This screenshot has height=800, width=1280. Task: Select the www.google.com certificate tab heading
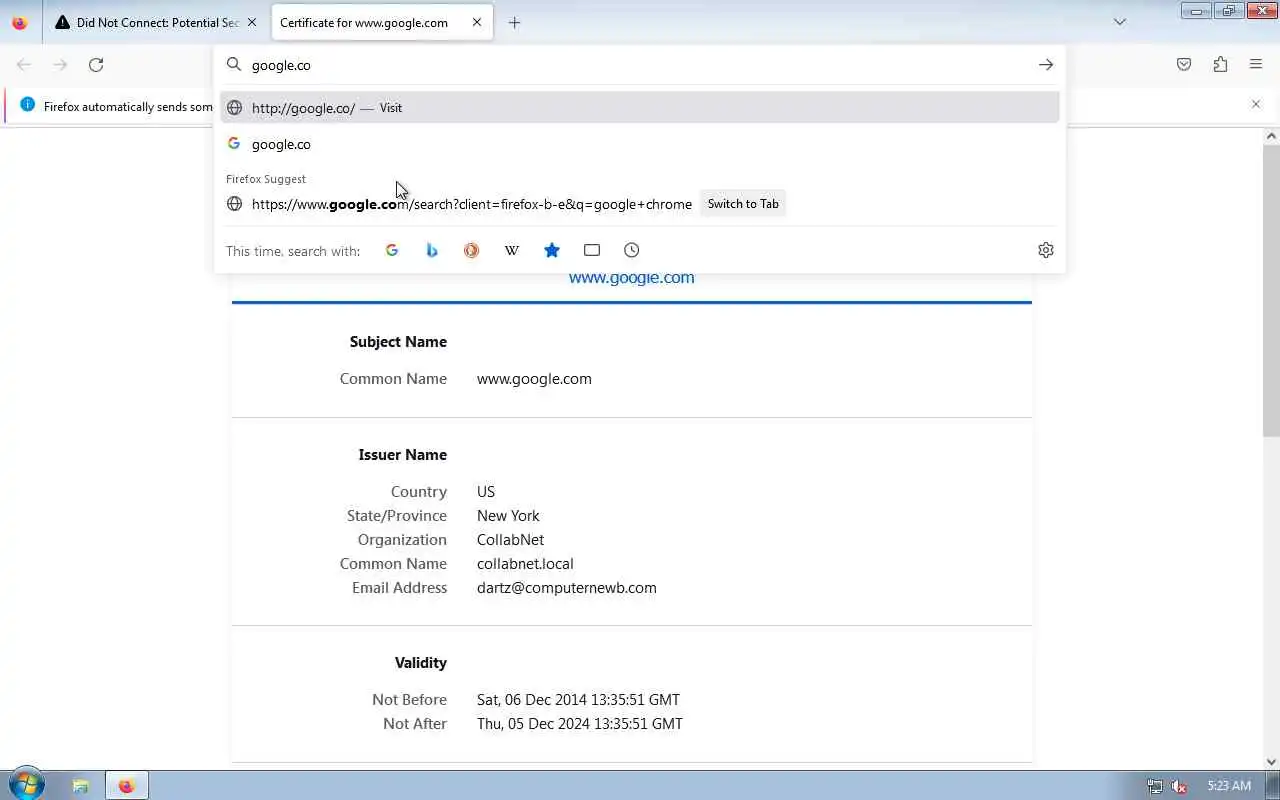(631, 278)
